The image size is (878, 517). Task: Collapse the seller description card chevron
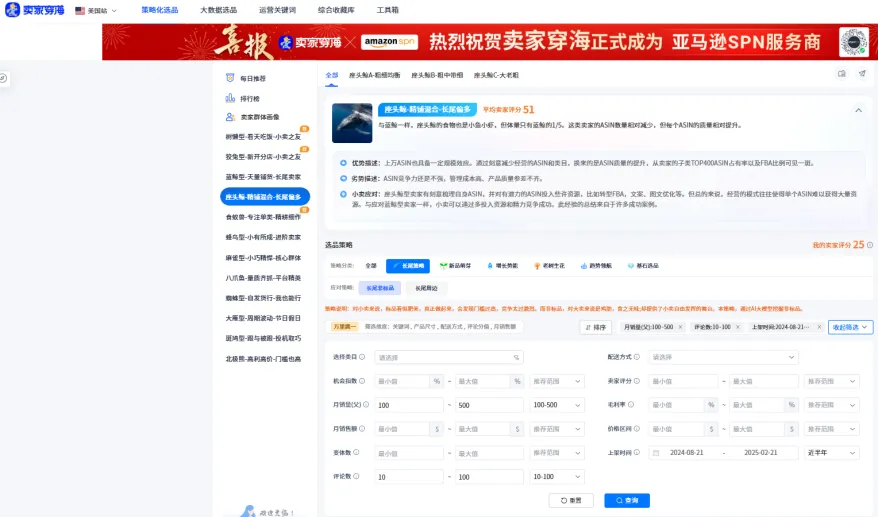pyautogui.click(x=858, y=110)
